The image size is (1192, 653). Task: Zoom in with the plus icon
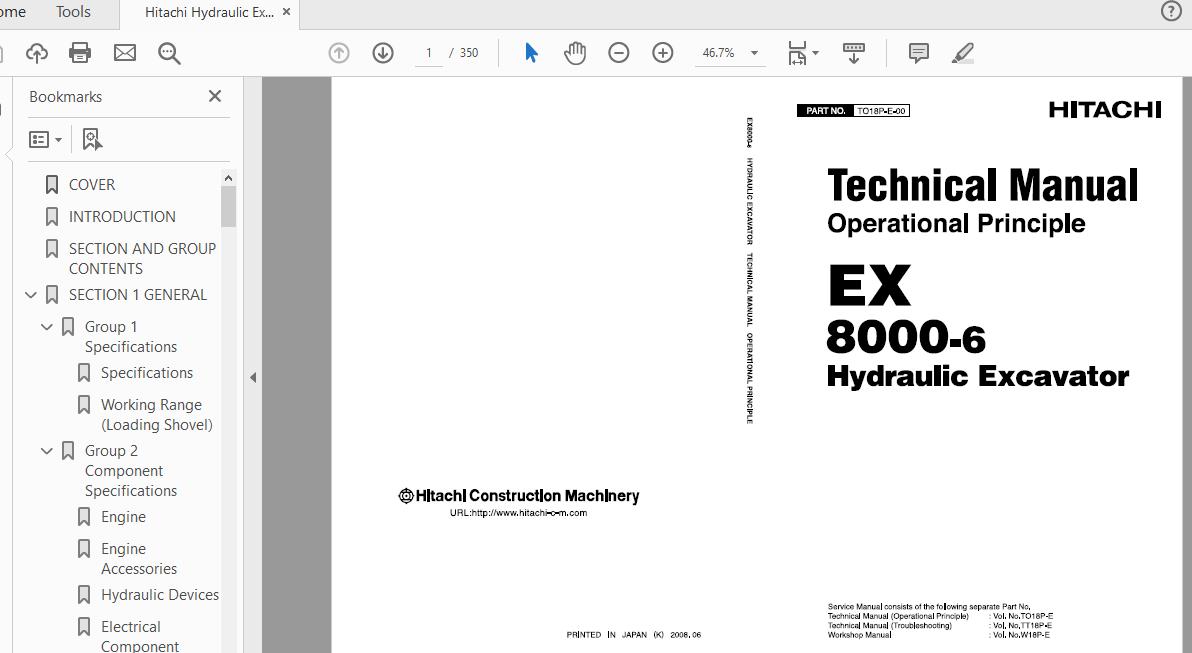[x=663, y=52]
